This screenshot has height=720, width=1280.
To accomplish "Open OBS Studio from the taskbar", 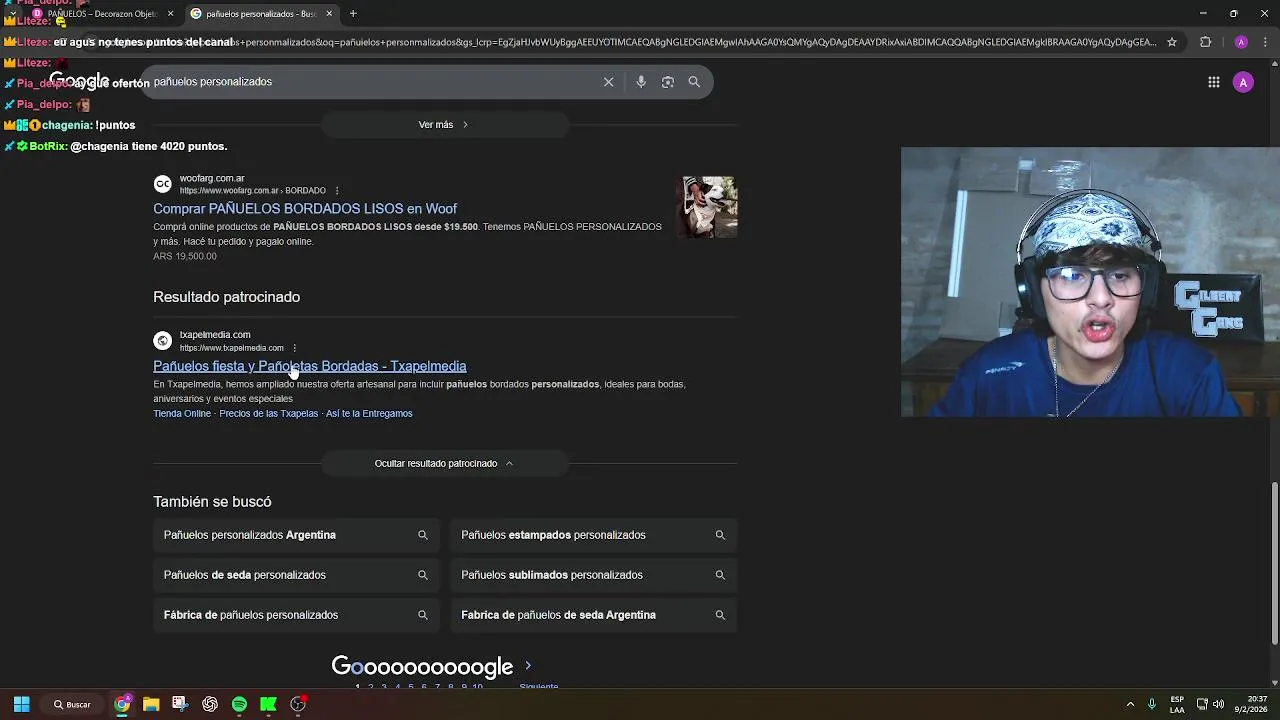I will 298,704.
